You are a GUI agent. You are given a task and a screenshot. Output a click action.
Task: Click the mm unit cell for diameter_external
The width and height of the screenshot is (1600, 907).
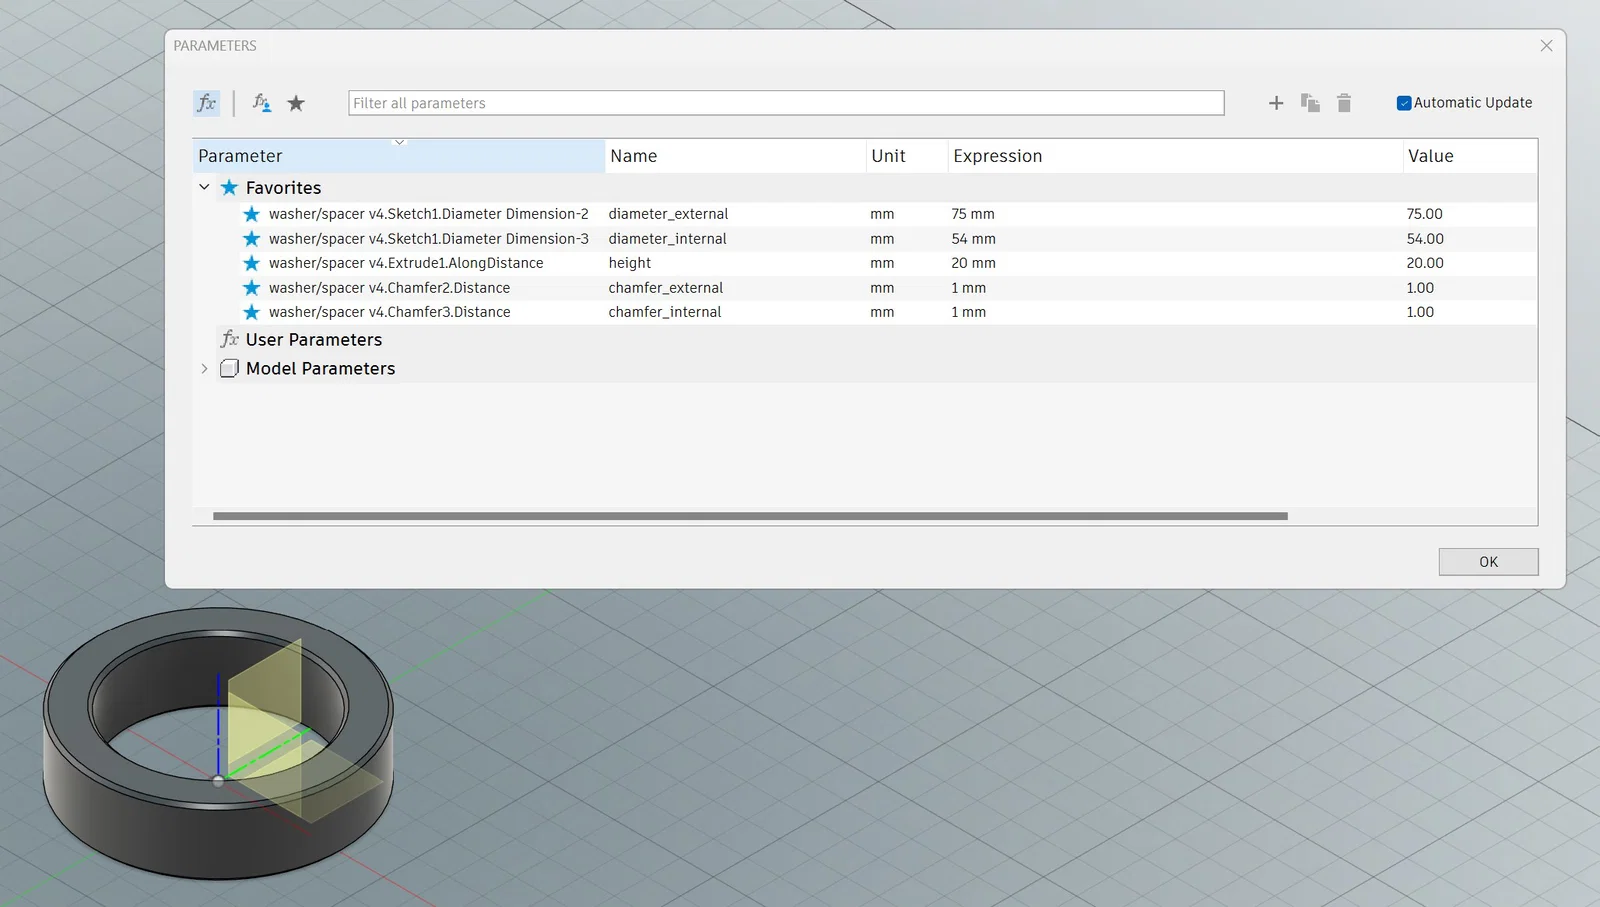[x=882, y=214]
